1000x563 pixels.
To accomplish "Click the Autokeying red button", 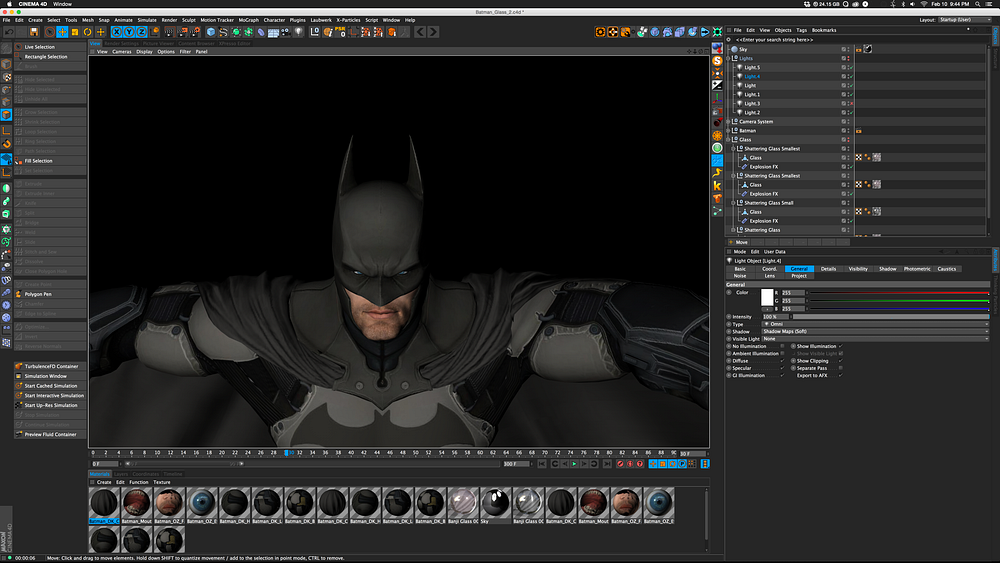I will pyautogui.click(x=630, y=464).
